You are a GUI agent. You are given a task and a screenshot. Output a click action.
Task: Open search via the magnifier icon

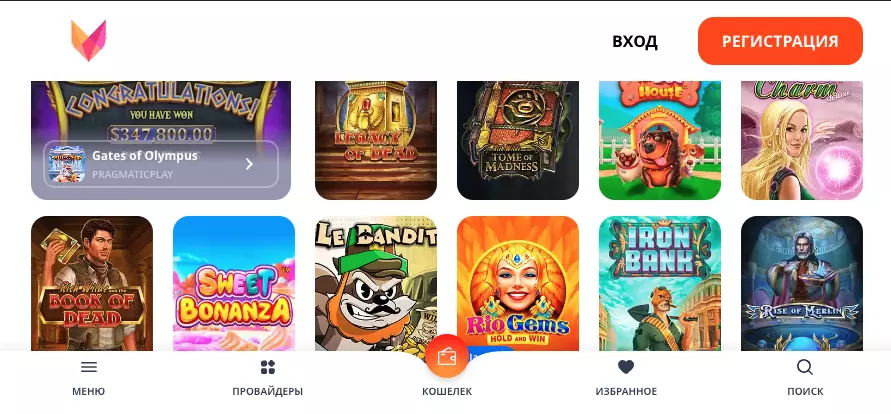point(805,367)
